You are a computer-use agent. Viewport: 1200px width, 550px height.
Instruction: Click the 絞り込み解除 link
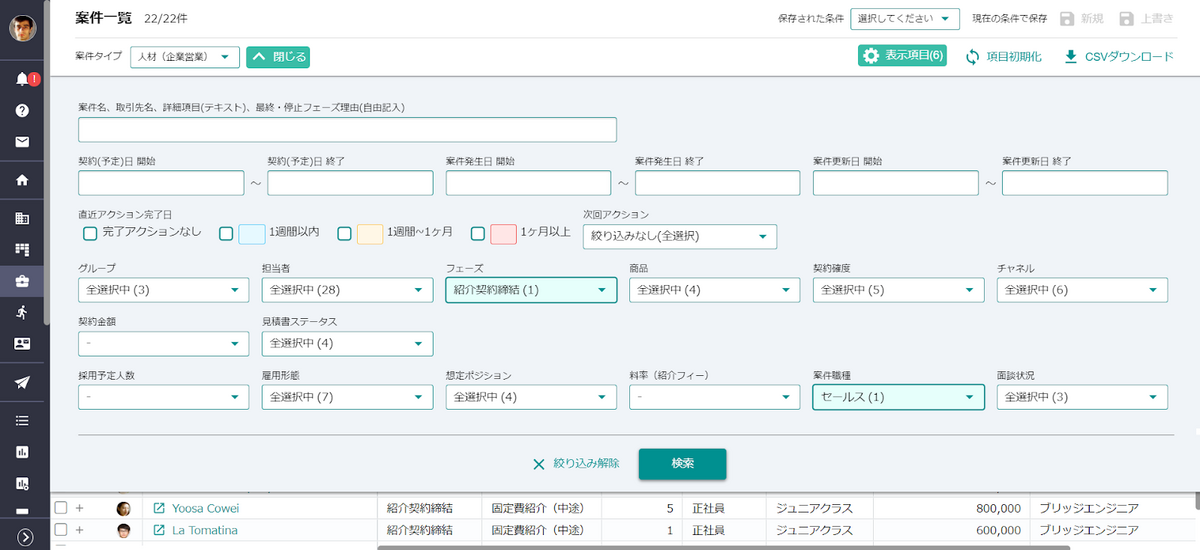pyautogui.click(x=576, y=464)
